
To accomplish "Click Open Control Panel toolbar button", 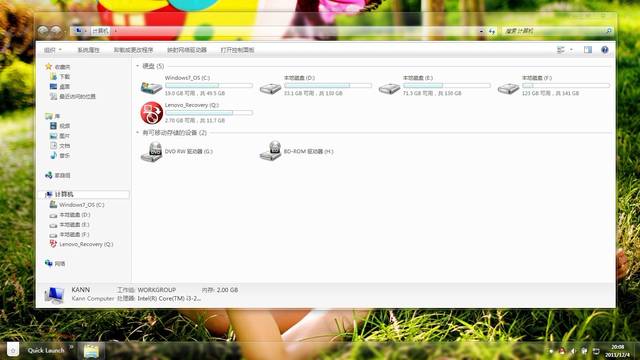I will [x=237, y=50].
